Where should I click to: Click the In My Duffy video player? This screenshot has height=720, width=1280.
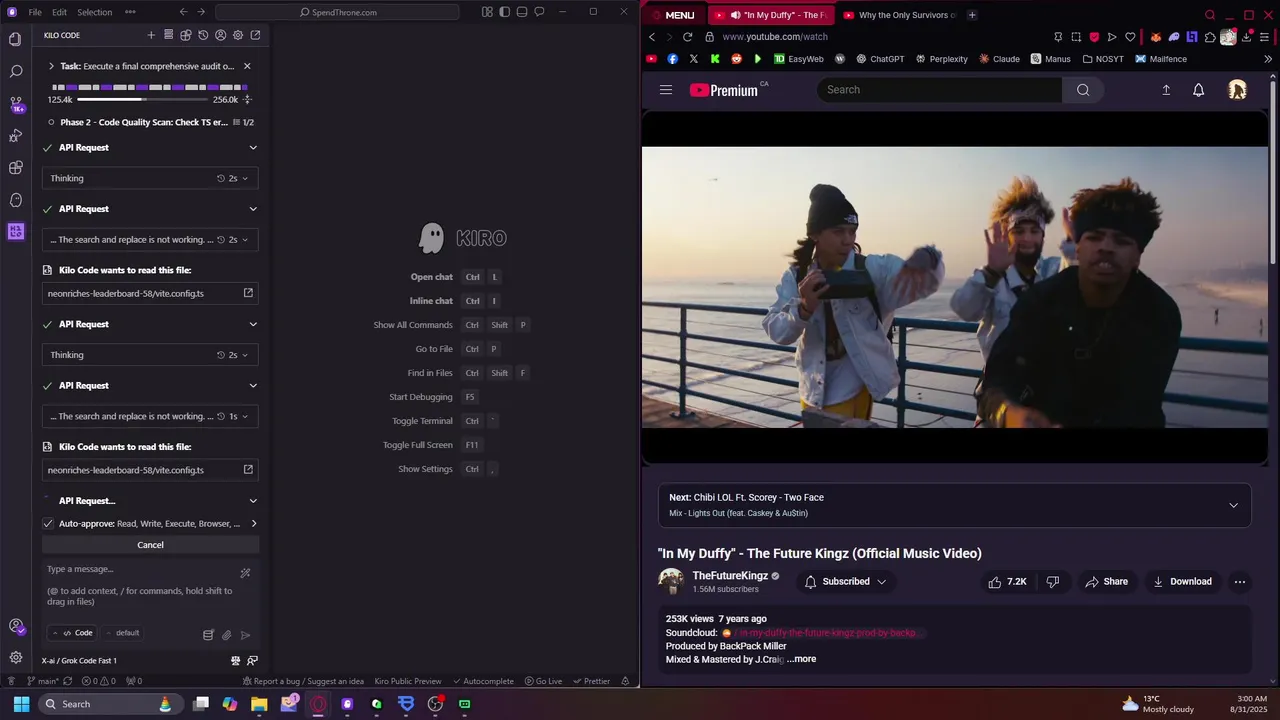click(x=954, y=288)
